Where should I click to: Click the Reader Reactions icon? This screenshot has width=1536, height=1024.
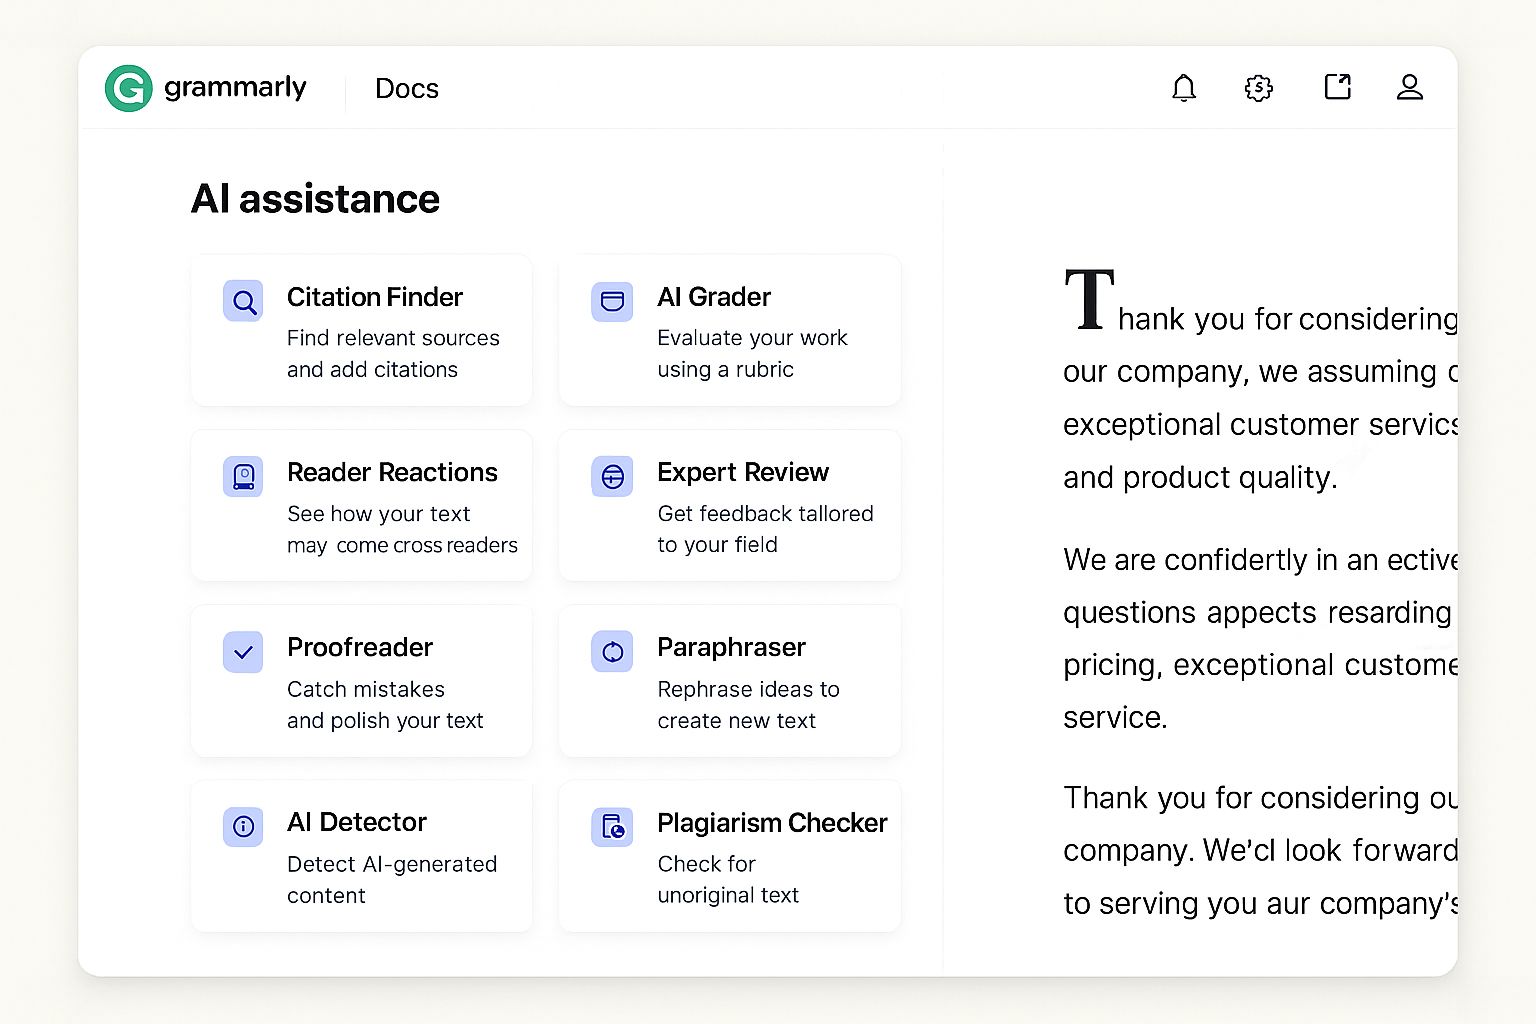(243, 476)
